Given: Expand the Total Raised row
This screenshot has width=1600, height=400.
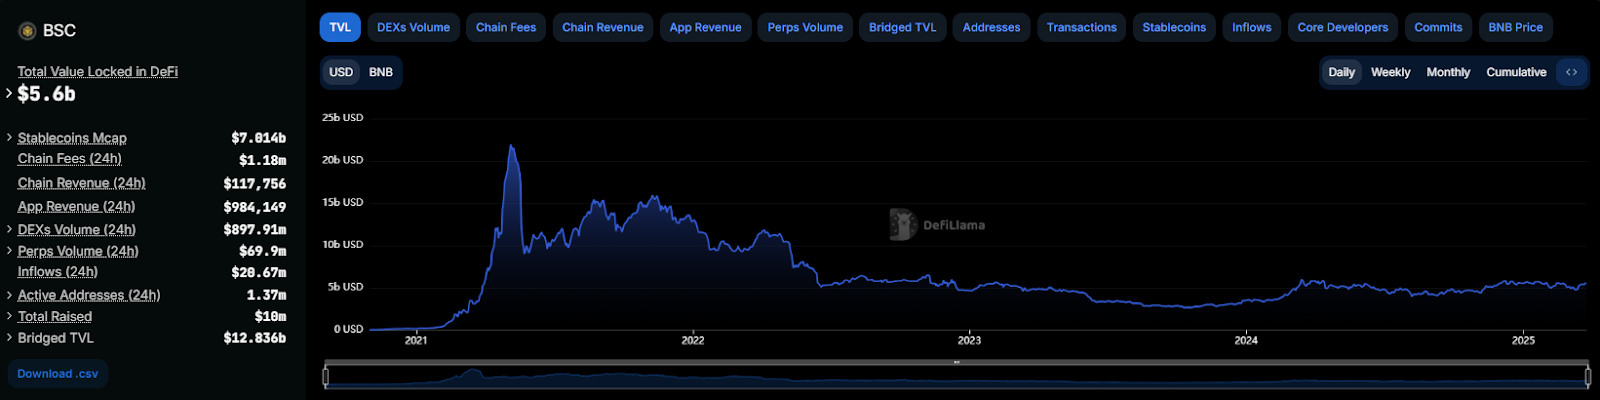Looking at the screenshot, I should pos(9,316).
